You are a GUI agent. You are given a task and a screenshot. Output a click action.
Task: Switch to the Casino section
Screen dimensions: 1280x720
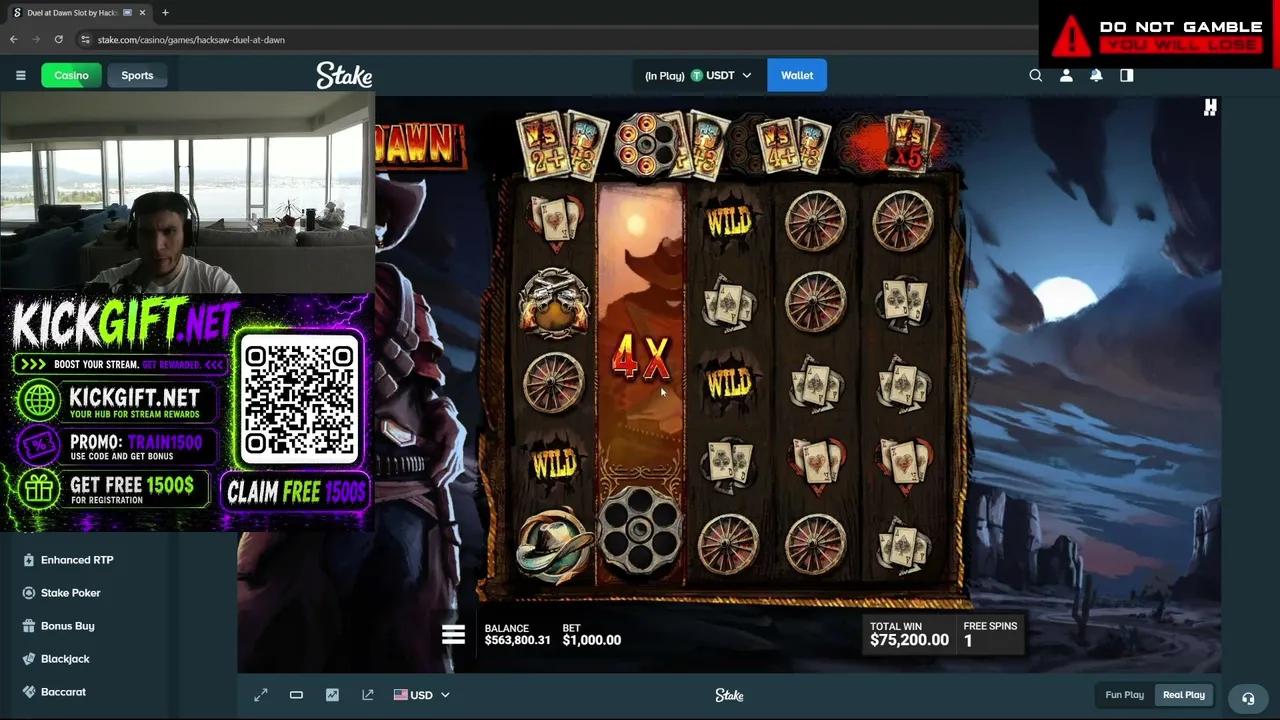[71, 75]
